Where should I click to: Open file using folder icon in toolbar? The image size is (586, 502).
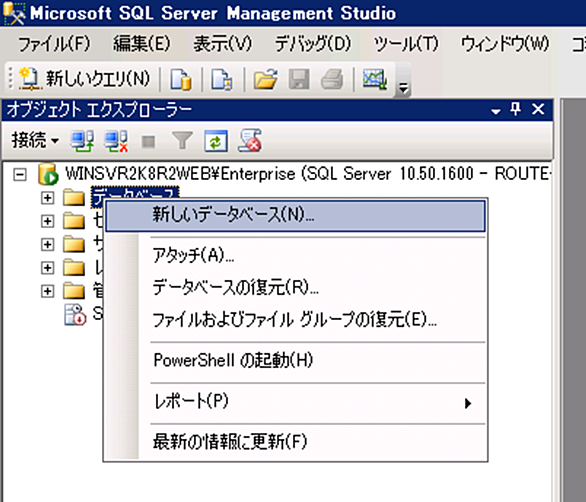click(x=265, y=79)
